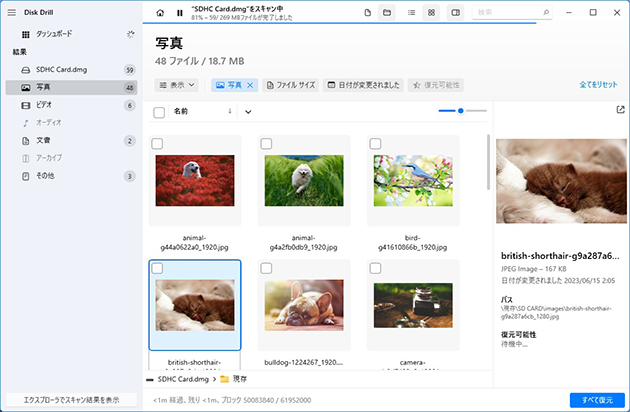630x412 pixels.
Task: Open ダッシュボード in the sidebar
Action: point(54,34)
